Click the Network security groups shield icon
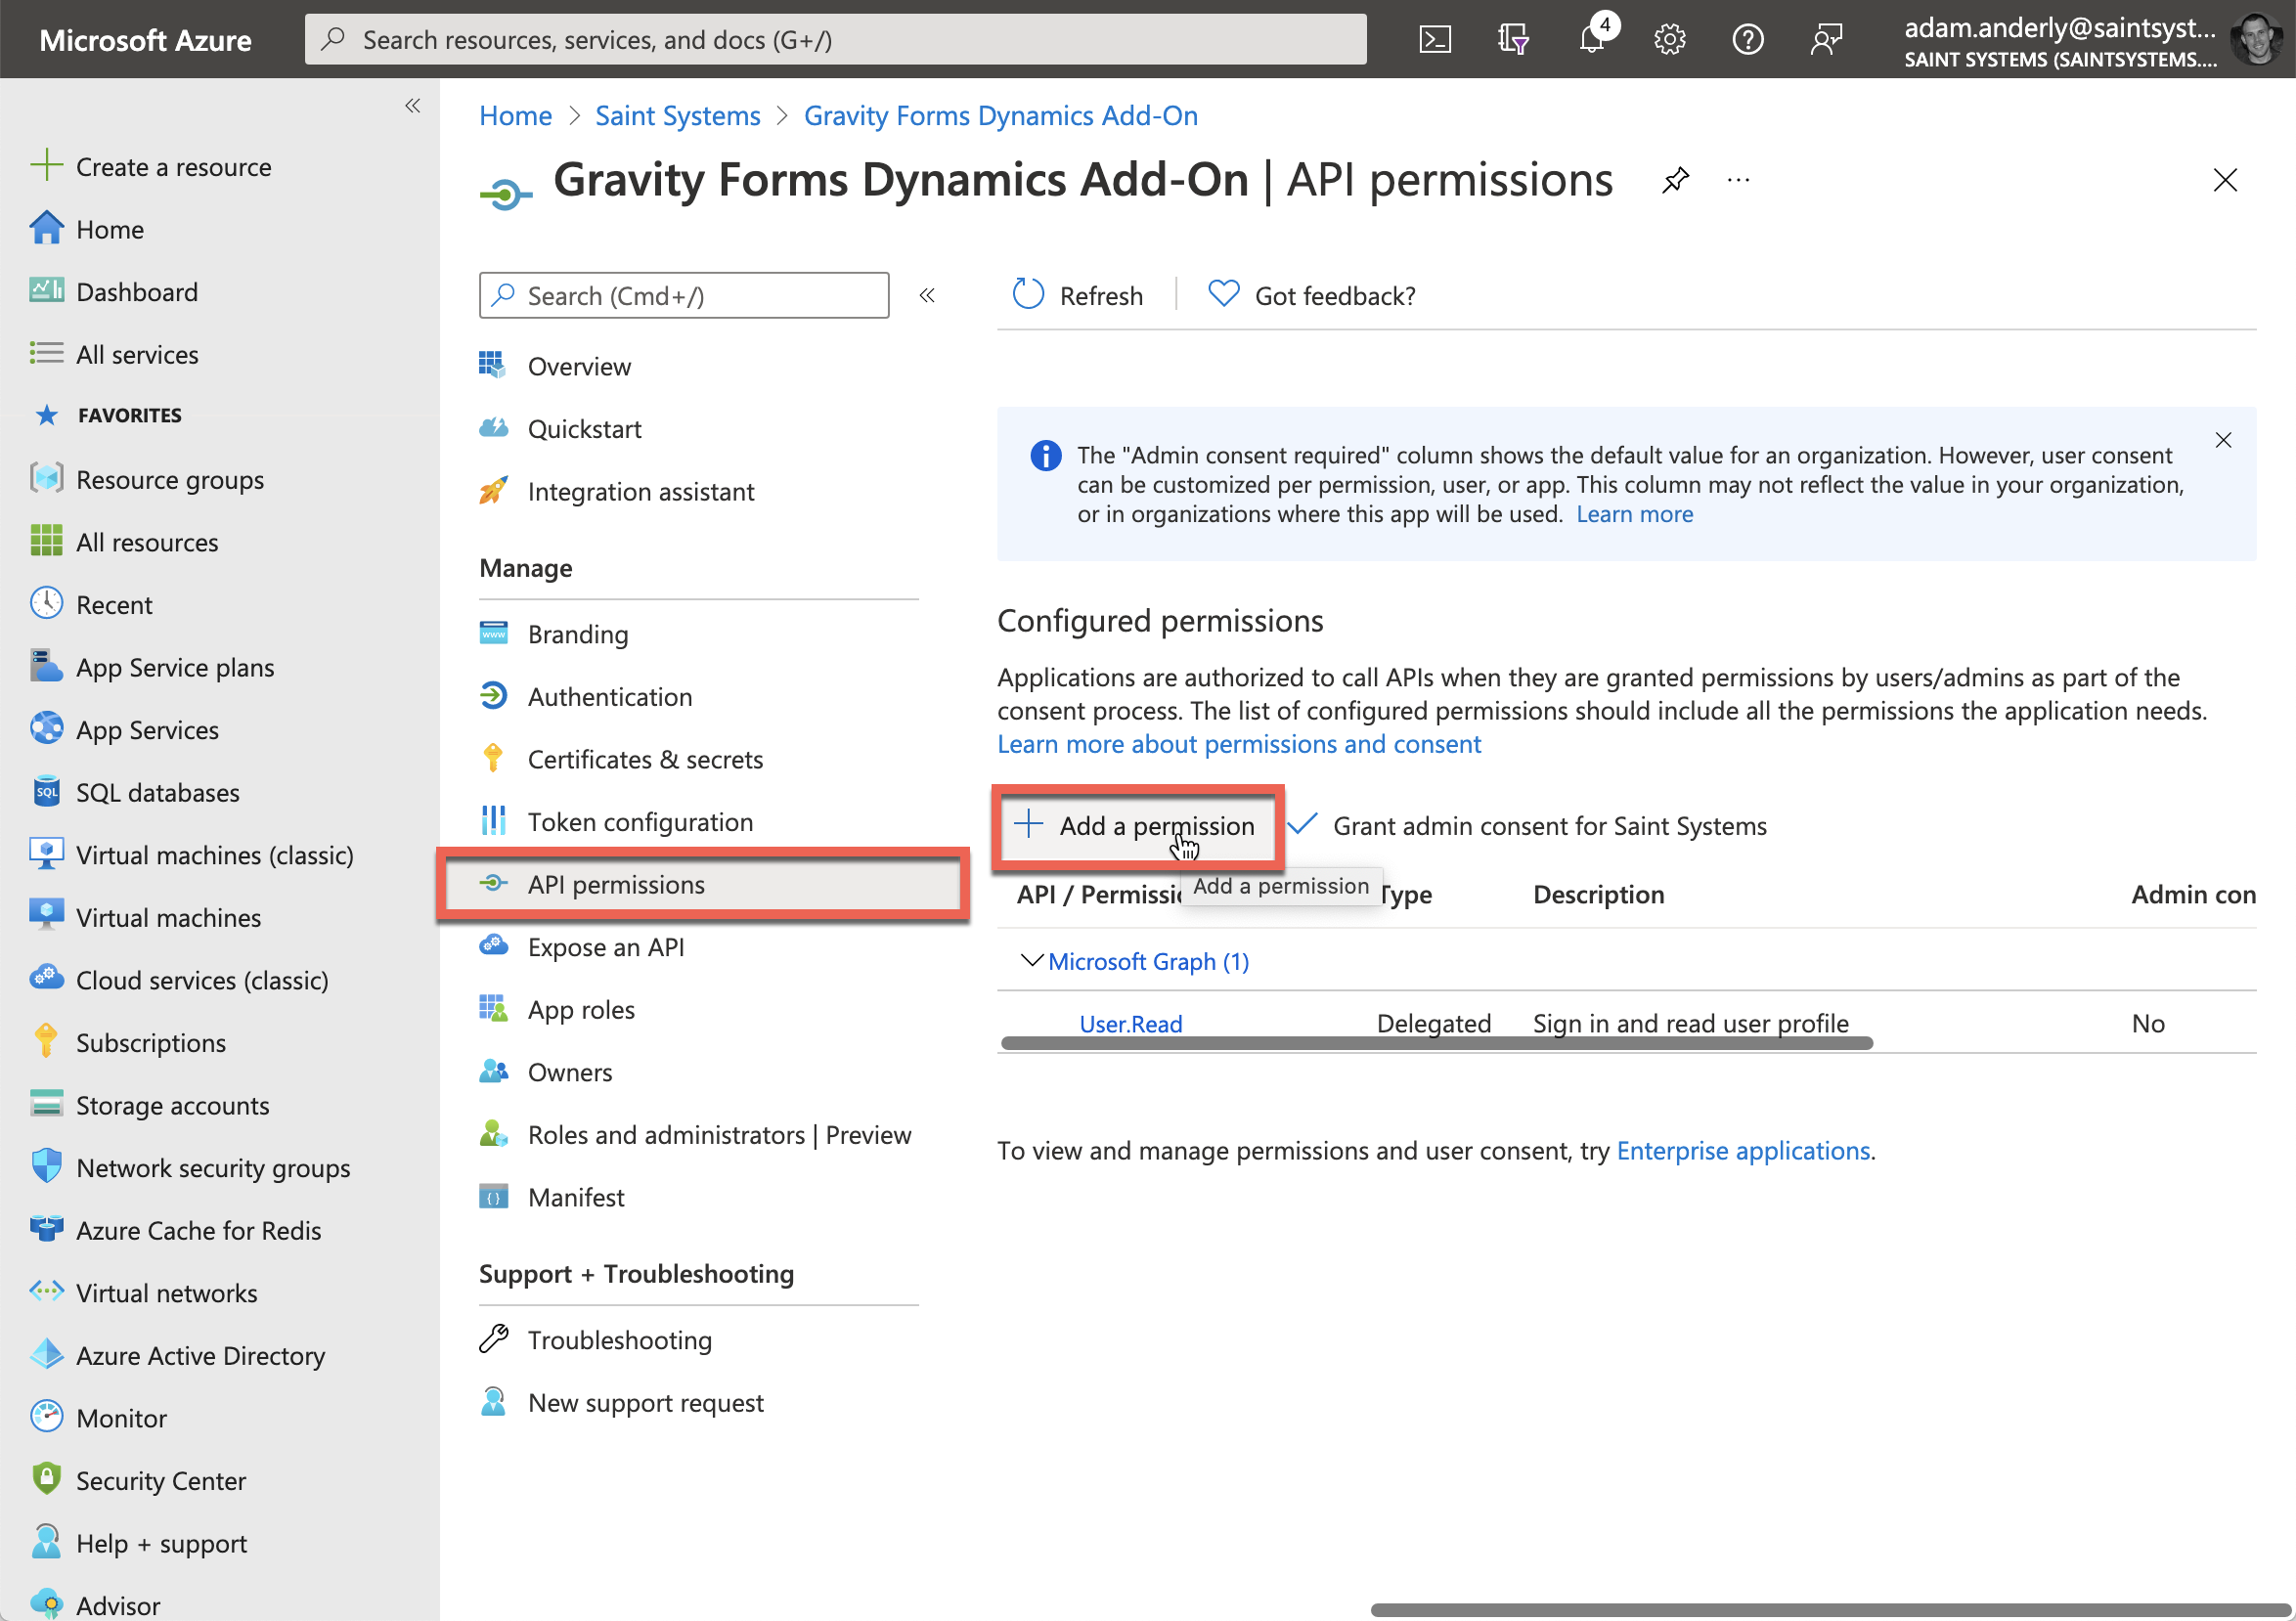The image size is (2296, 1621). [46, 1167]
